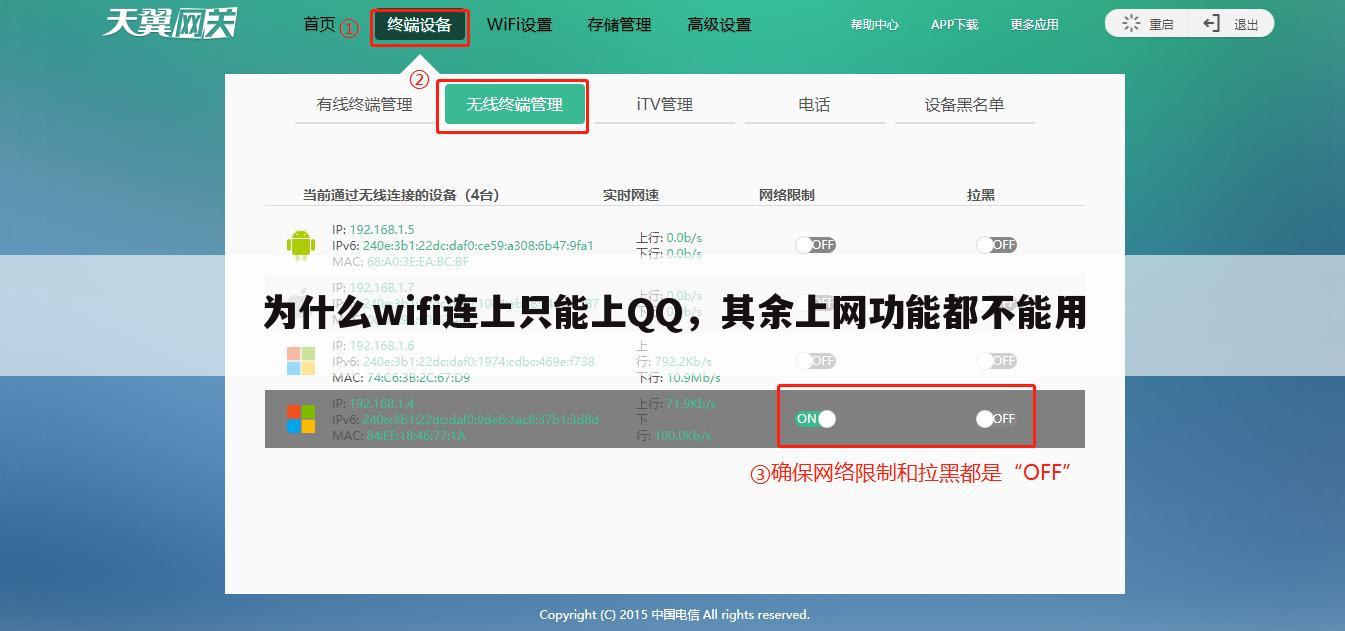Select the iTV管理 tab
The image size is (1345, 631).
(664, 103)
